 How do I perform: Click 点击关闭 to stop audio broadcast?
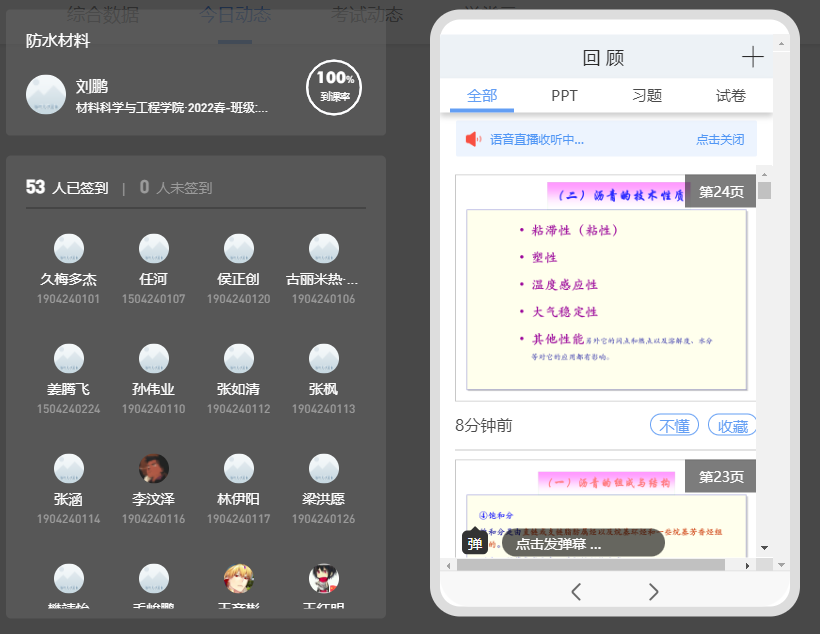(x=720, y=140)
